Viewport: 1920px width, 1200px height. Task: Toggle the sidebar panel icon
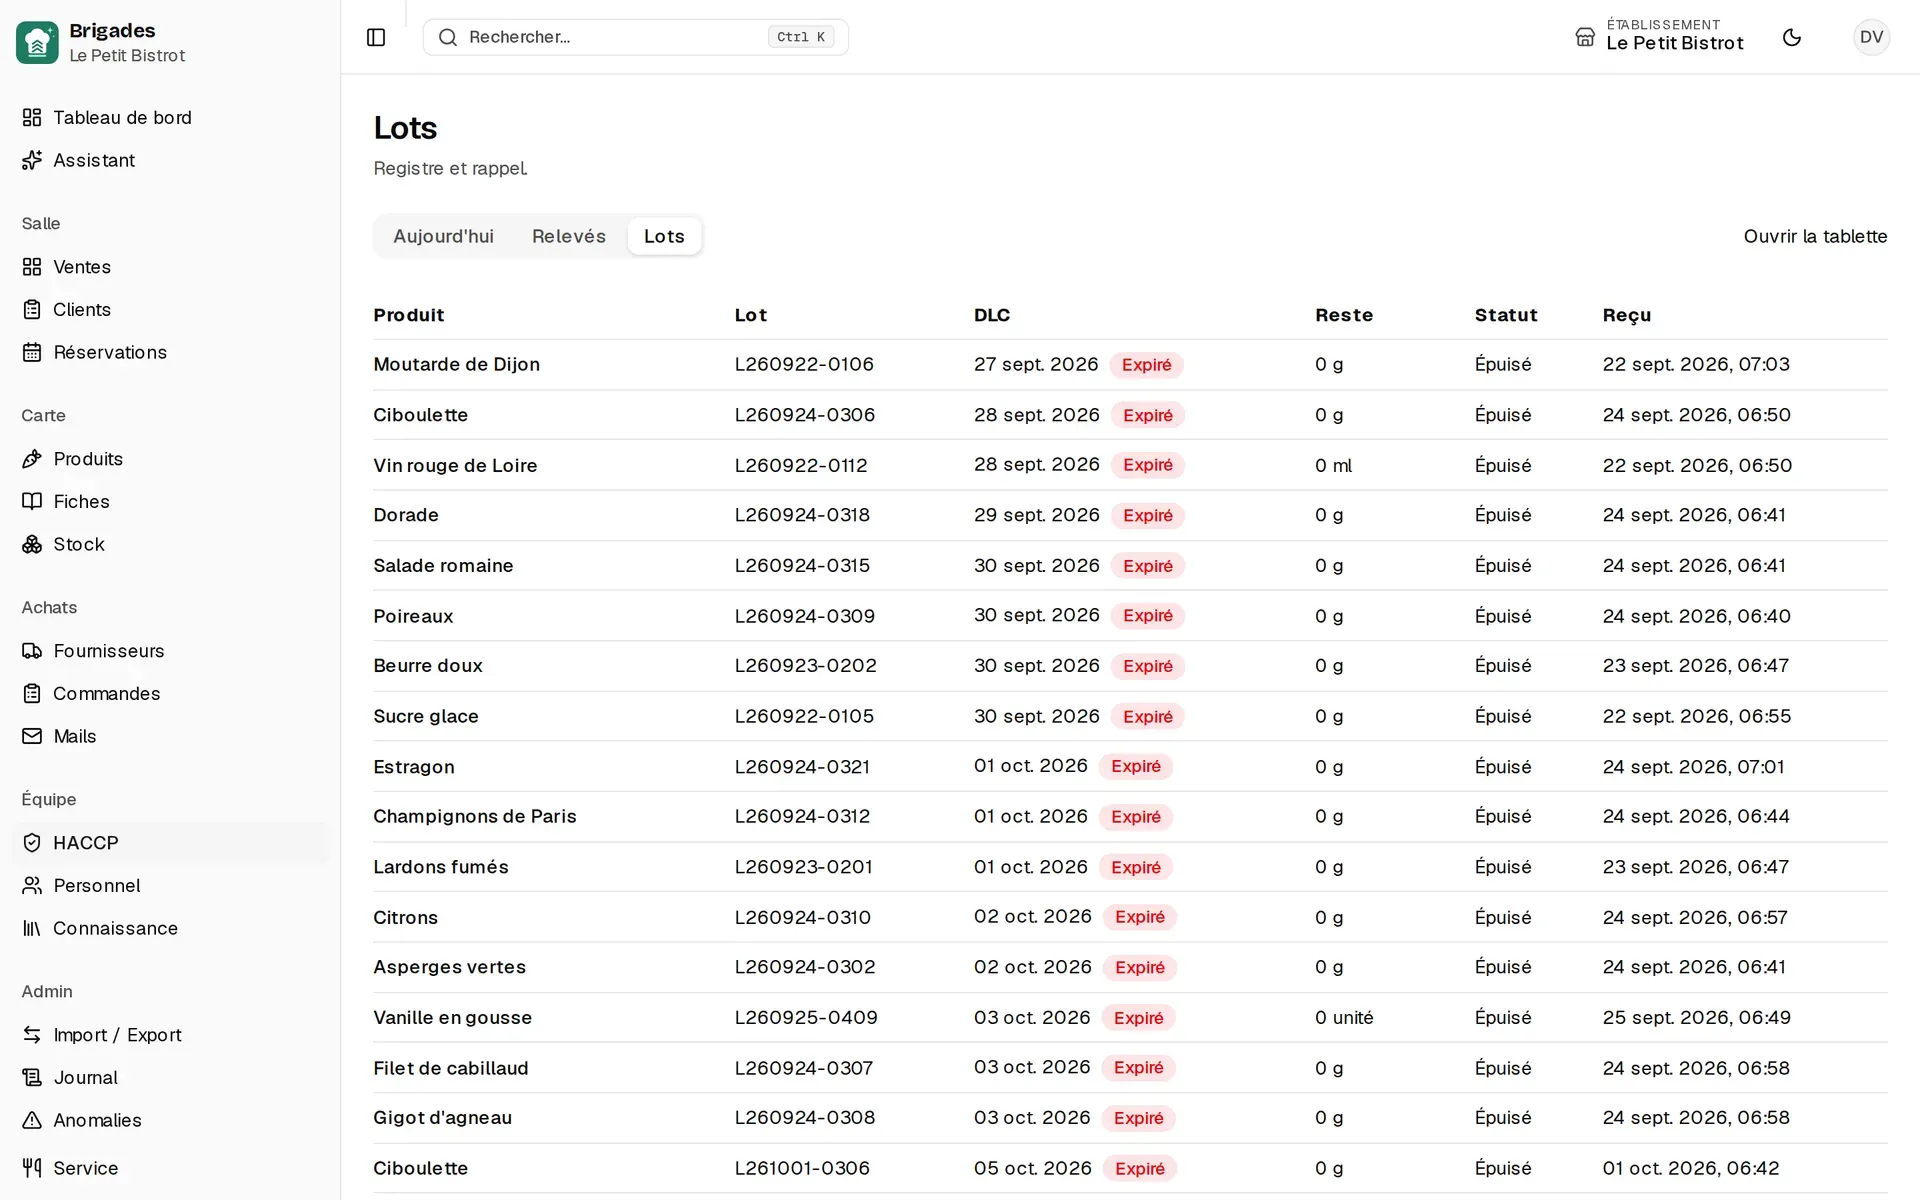(x=376, y=37)
